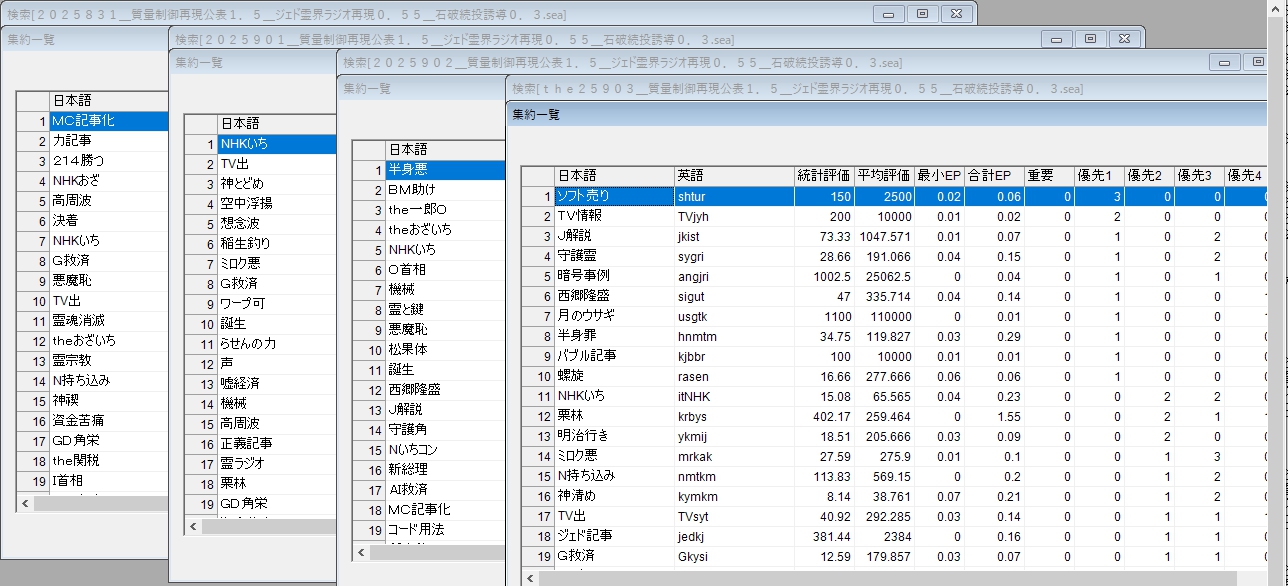
Task: Sort by the 統計評価 column header
Action: 824,175
